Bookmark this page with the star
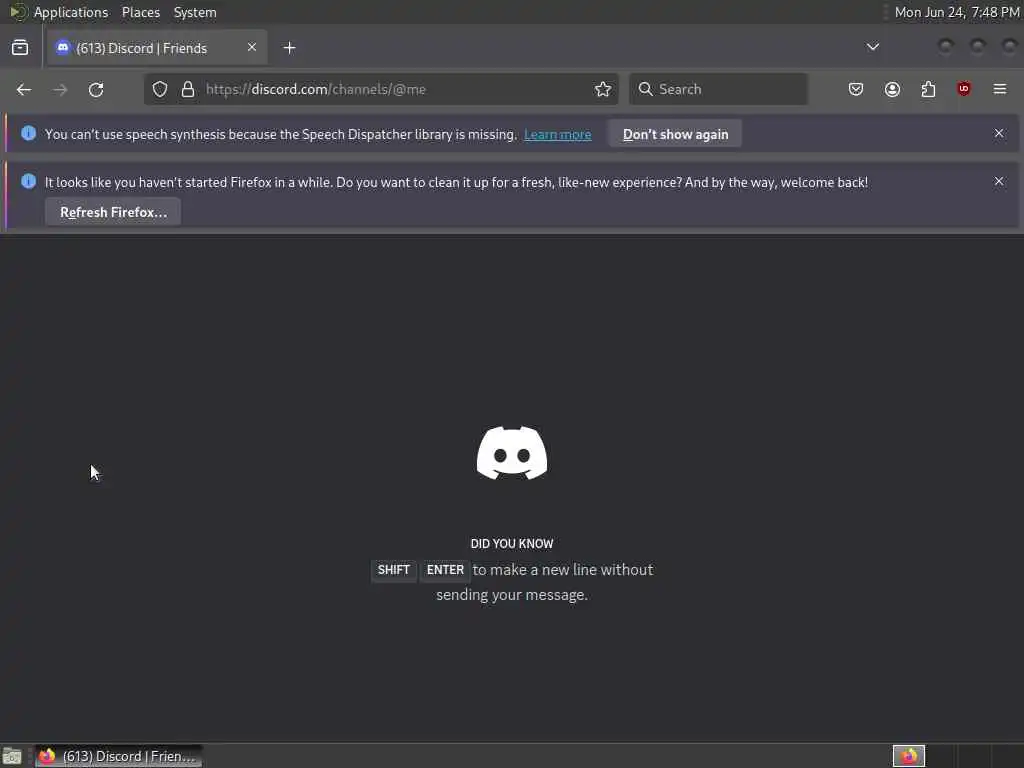The width and height of the screenshot is (1024, 768). 603,89
